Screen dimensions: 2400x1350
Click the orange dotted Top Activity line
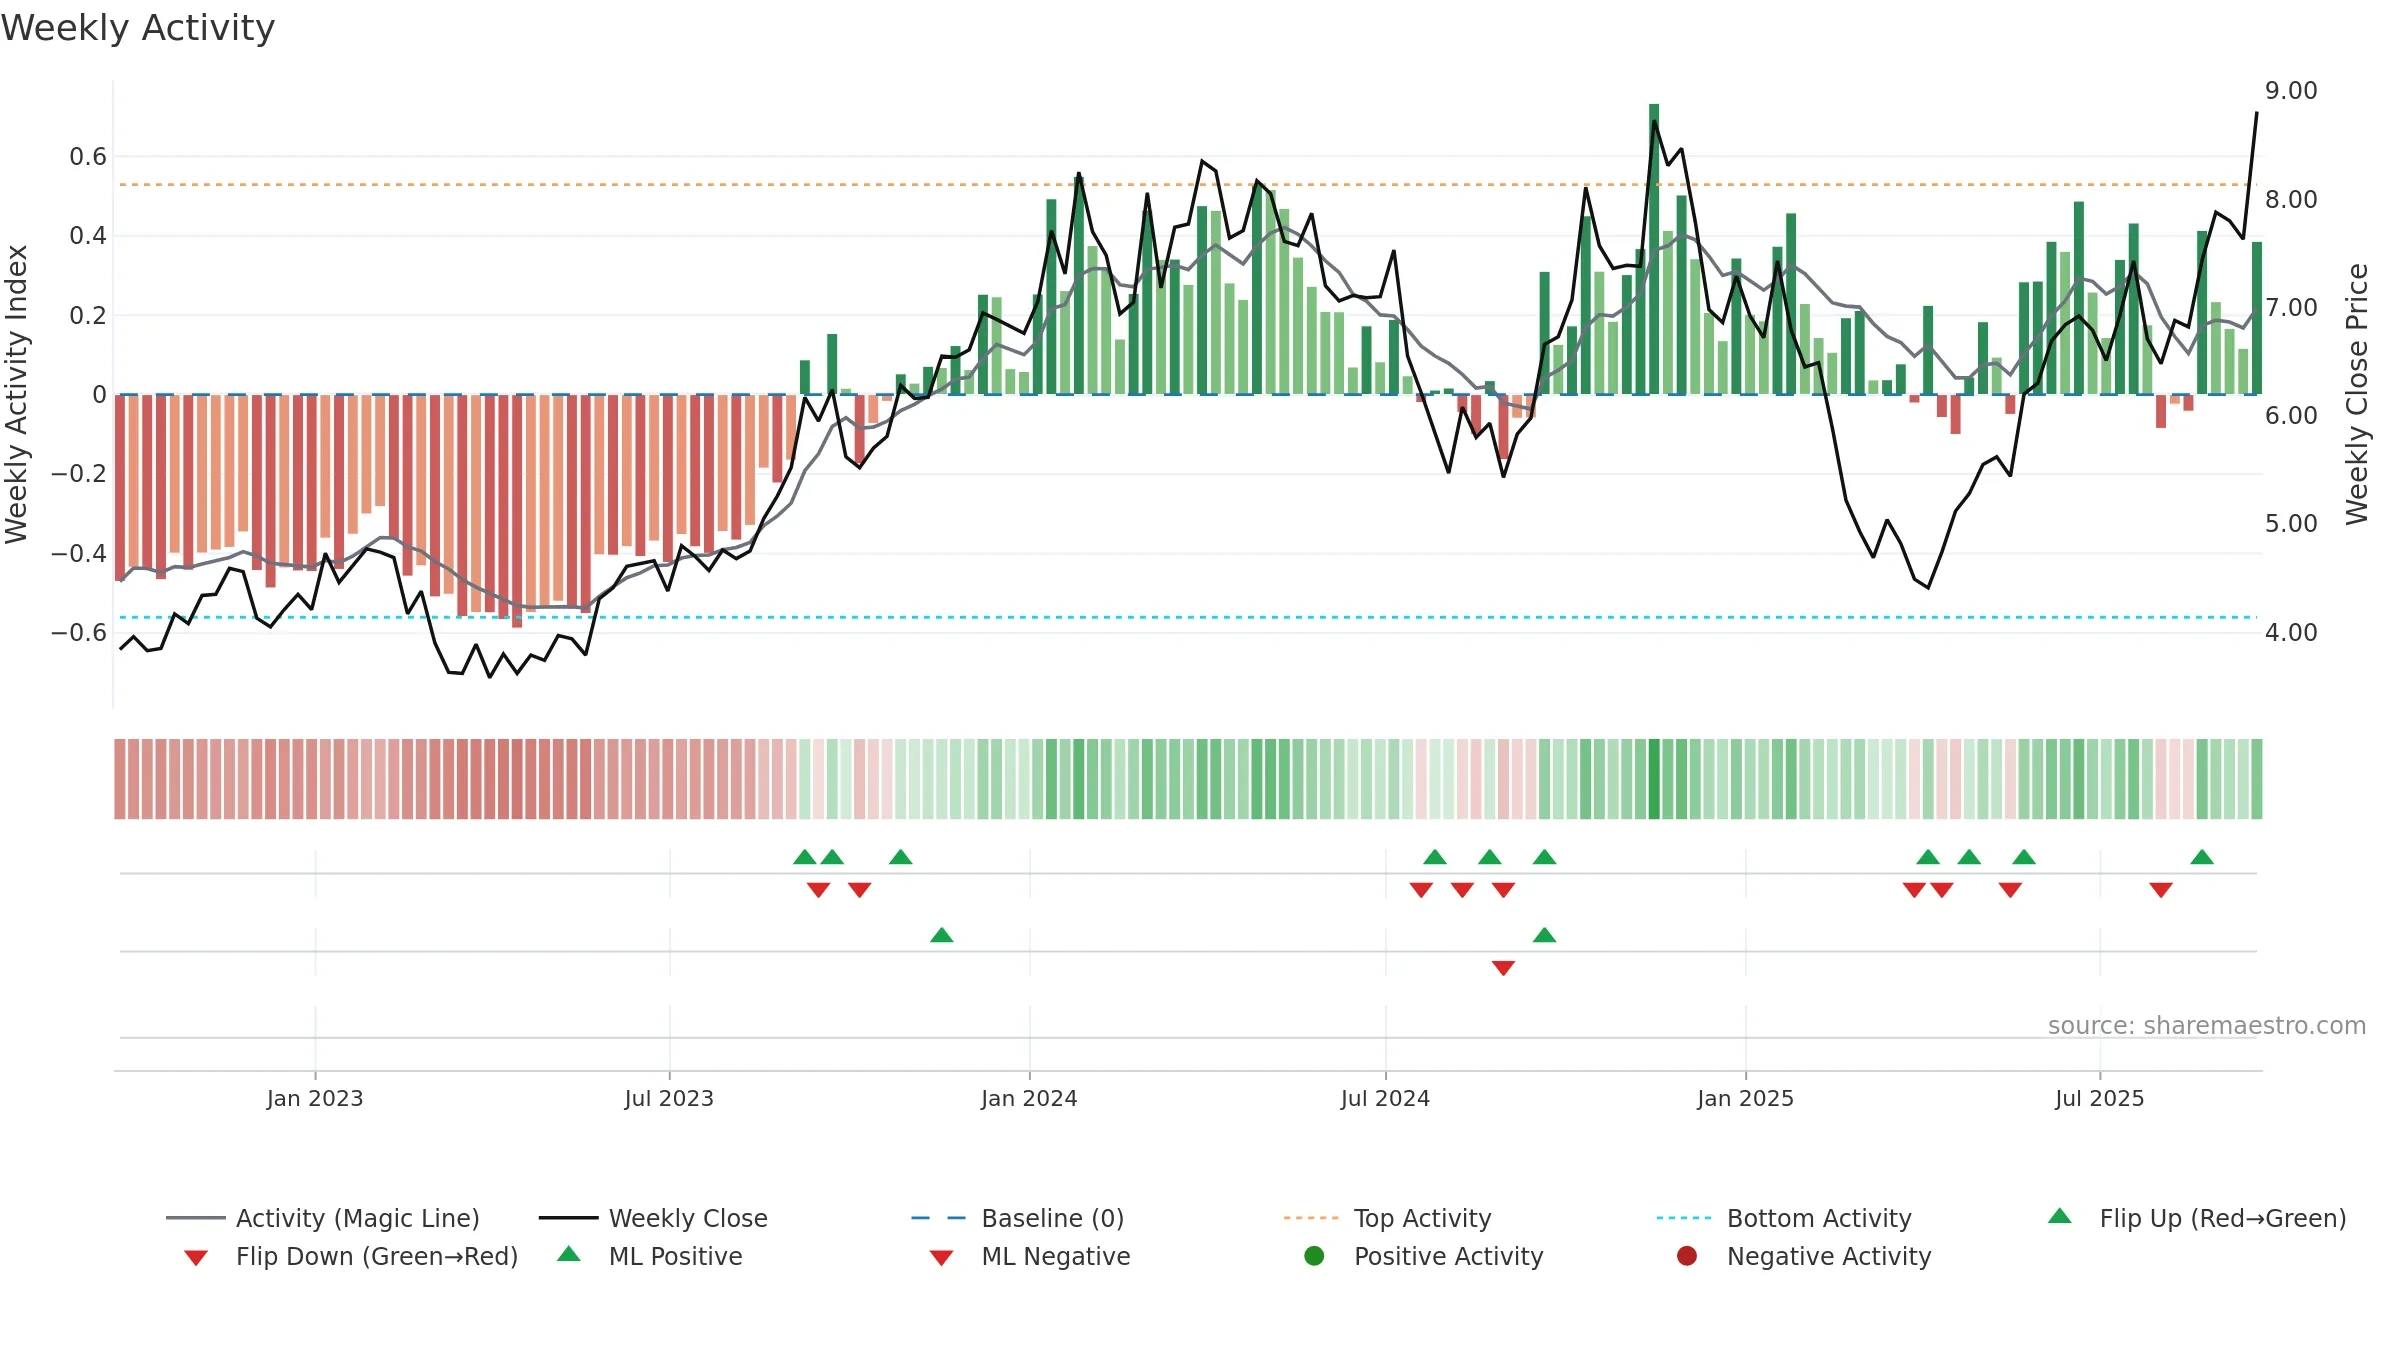1188,185
